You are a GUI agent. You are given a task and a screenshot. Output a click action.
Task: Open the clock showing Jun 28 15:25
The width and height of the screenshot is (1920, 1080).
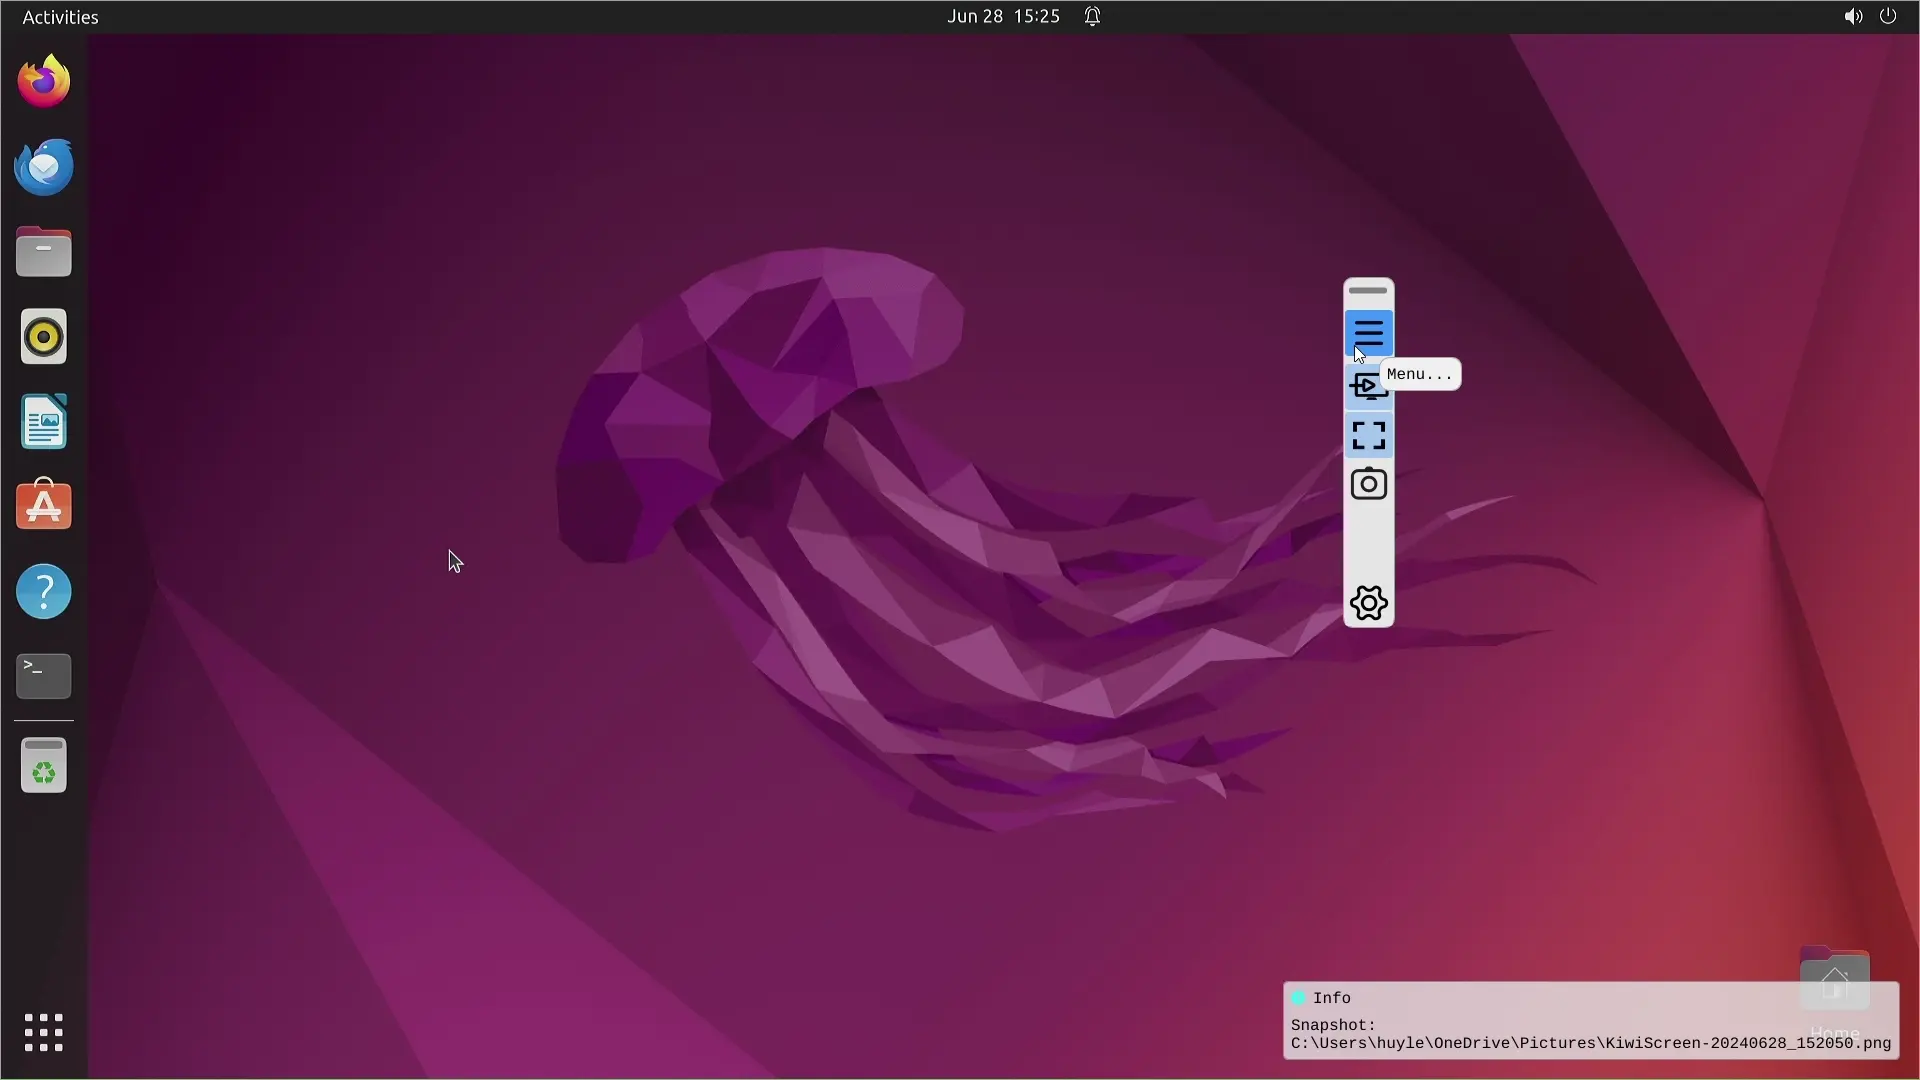[x=1003, y=17]
